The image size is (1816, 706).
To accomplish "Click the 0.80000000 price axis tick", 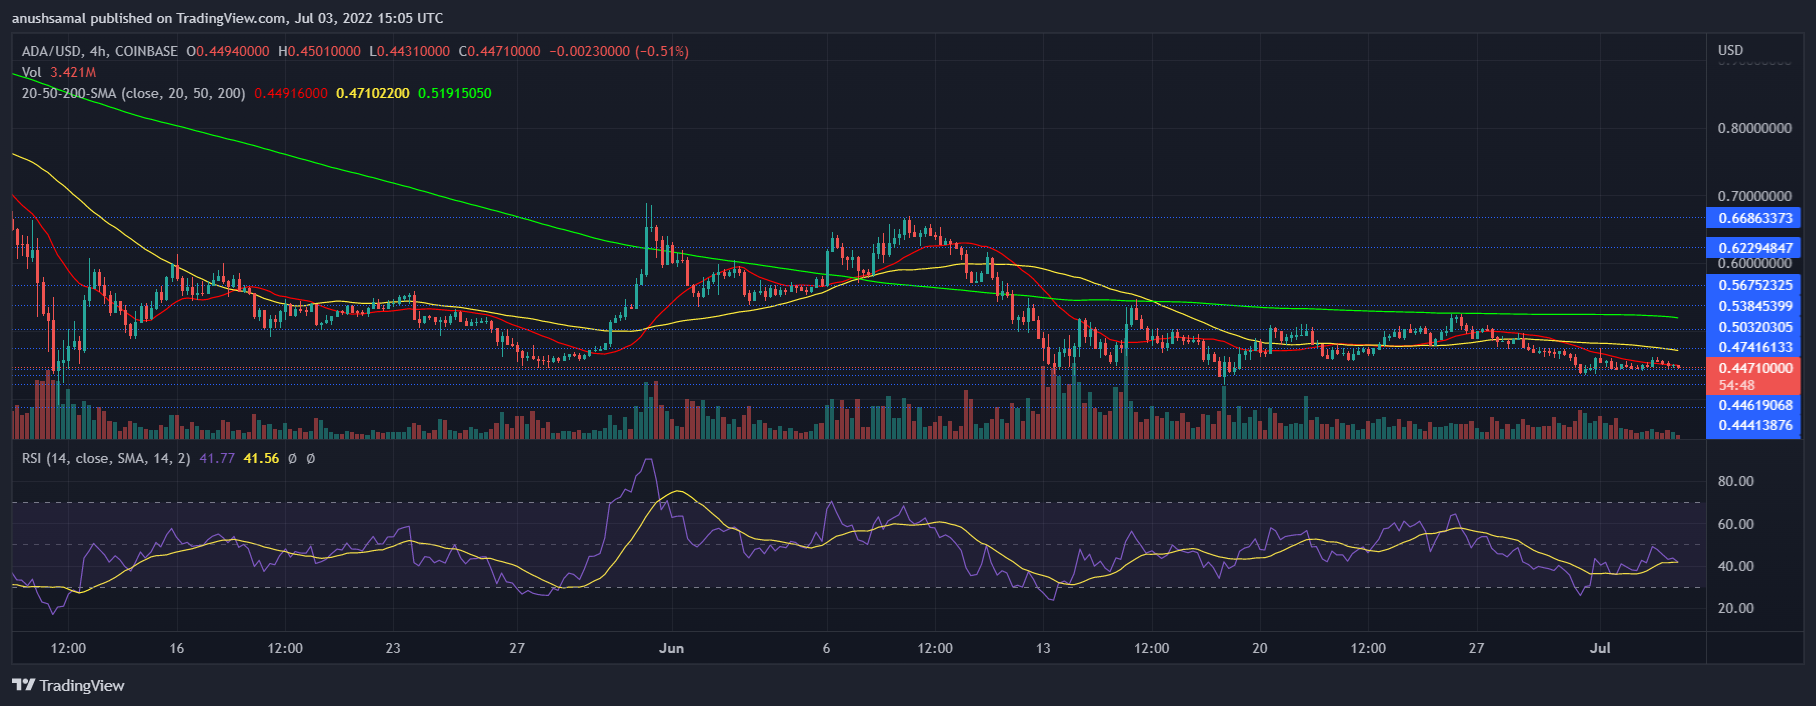I will click(1754, 128).
